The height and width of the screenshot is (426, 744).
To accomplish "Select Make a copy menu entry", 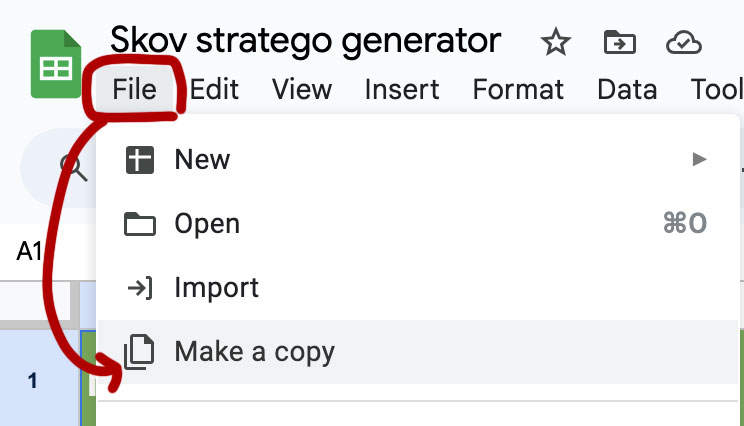I will click(254, 352).
